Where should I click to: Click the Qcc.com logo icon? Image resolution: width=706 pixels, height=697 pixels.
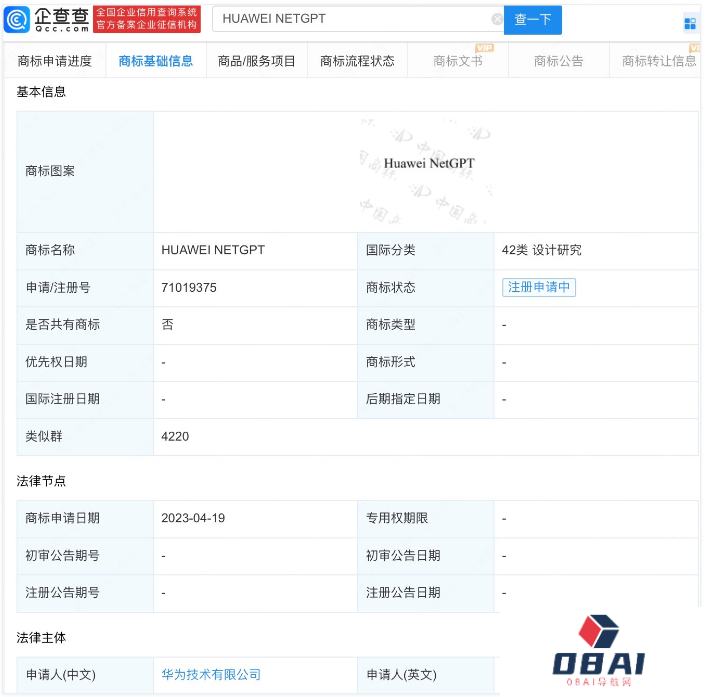point(17,19)
